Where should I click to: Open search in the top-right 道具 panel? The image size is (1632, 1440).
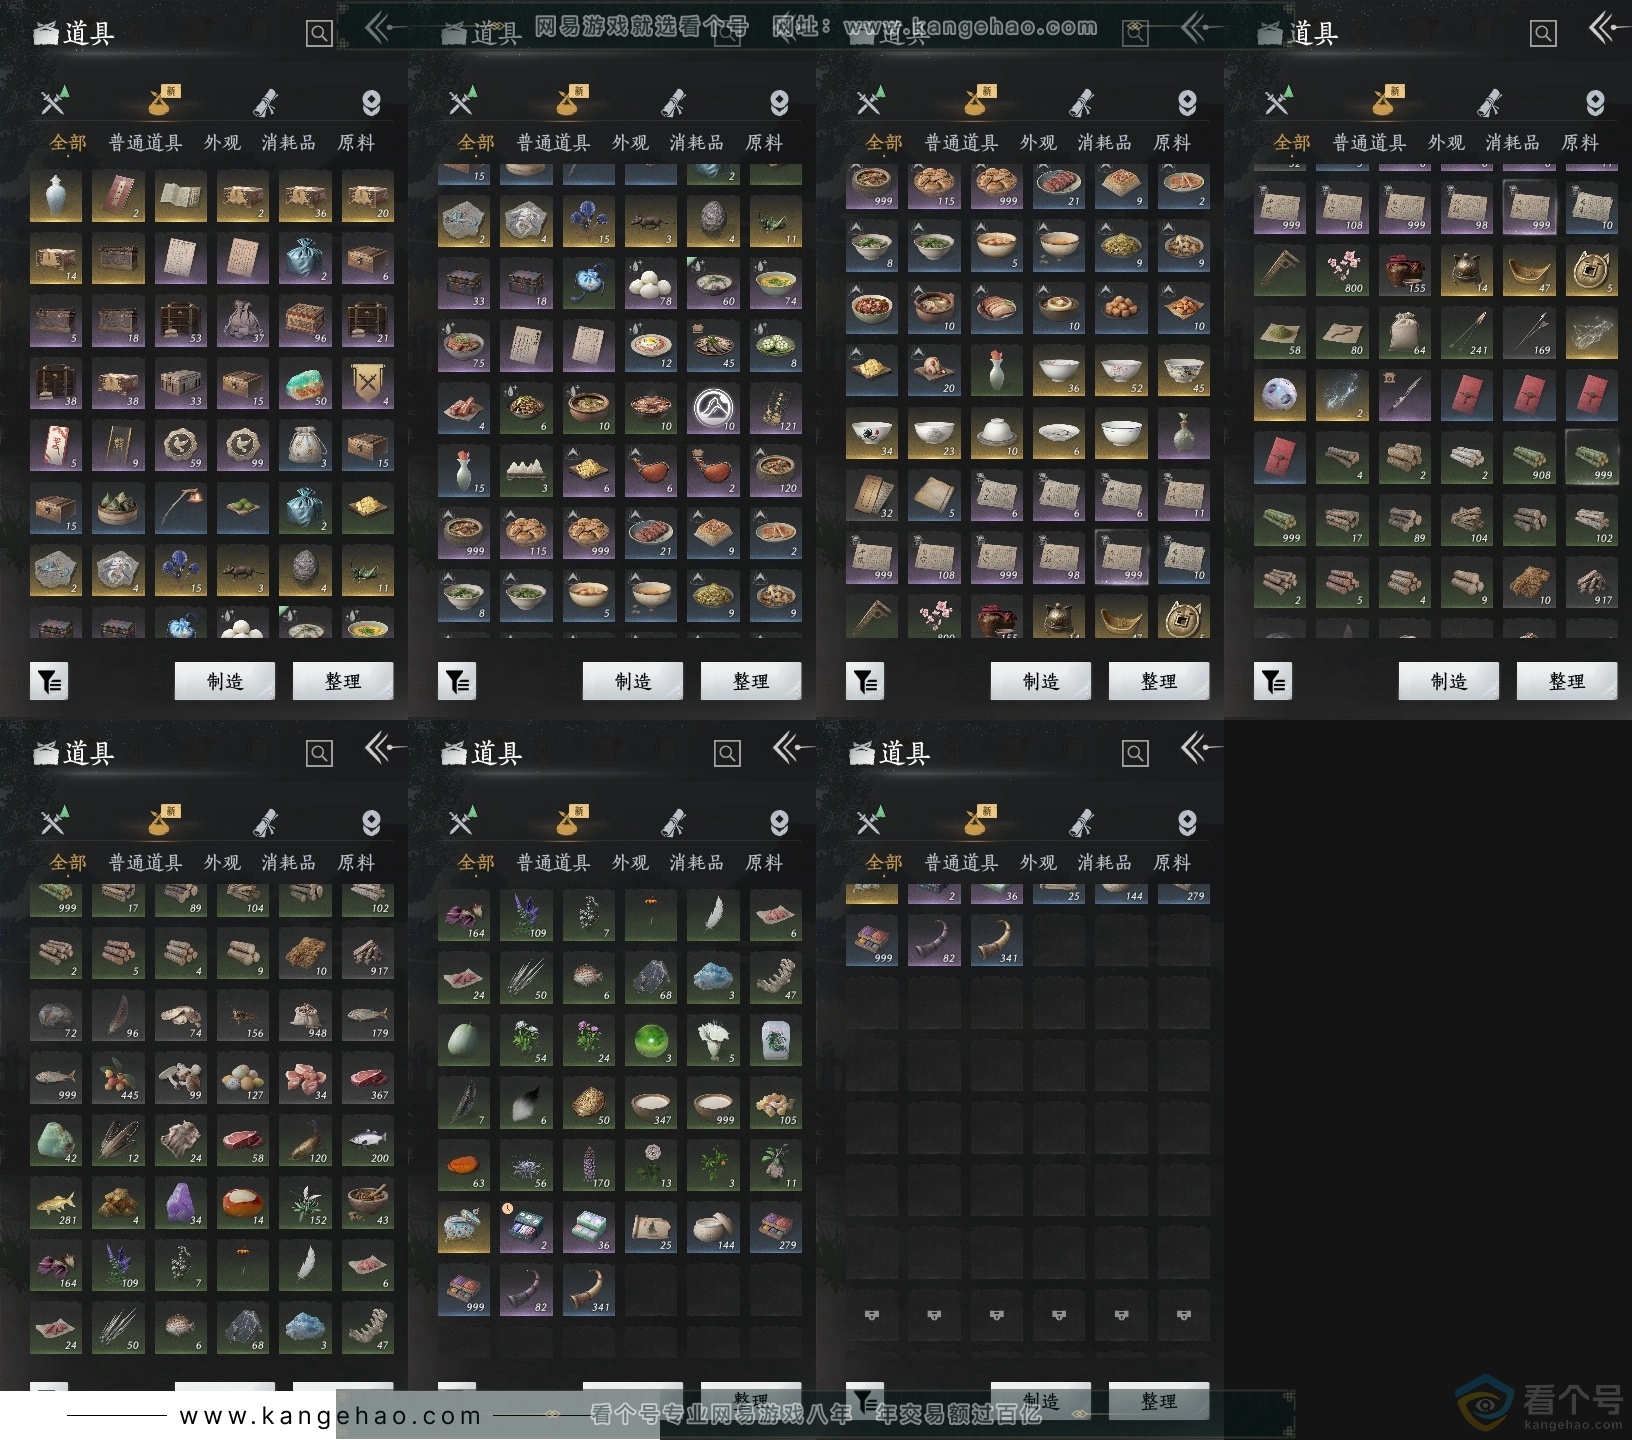[x=1543, y=34]
